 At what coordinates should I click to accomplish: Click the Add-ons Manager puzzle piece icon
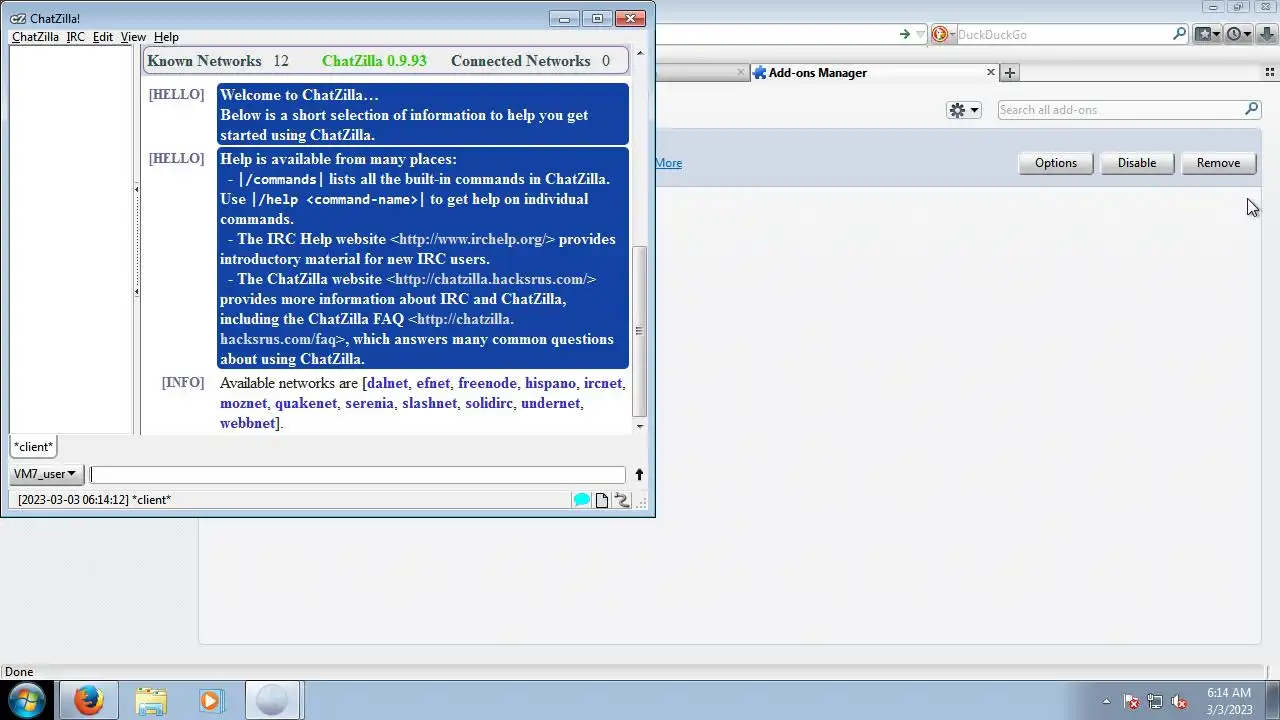(x=760, y=72)
